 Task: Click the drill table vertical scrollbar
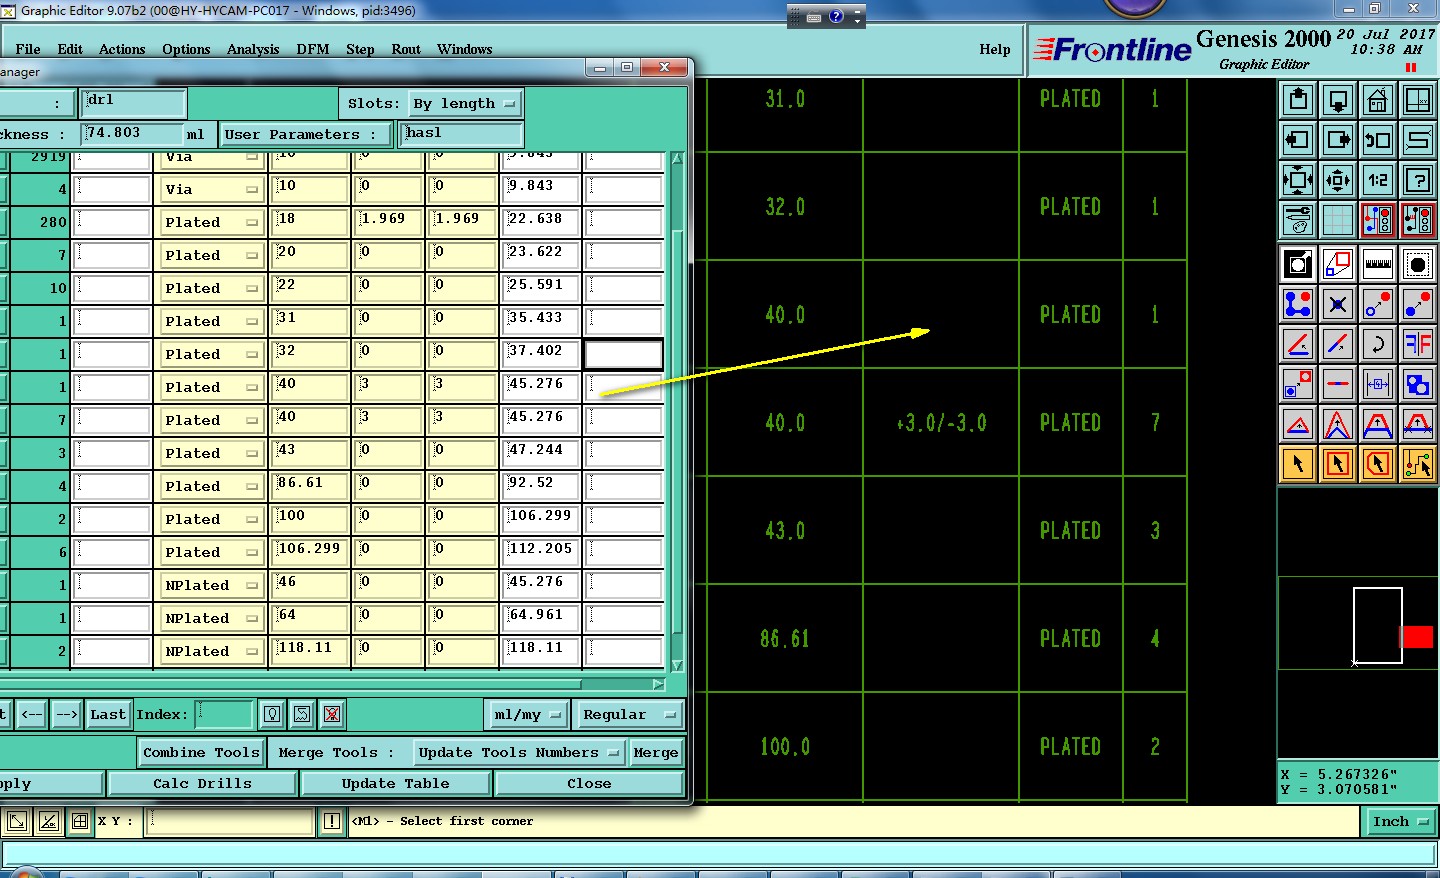click(x=677, y=411)
